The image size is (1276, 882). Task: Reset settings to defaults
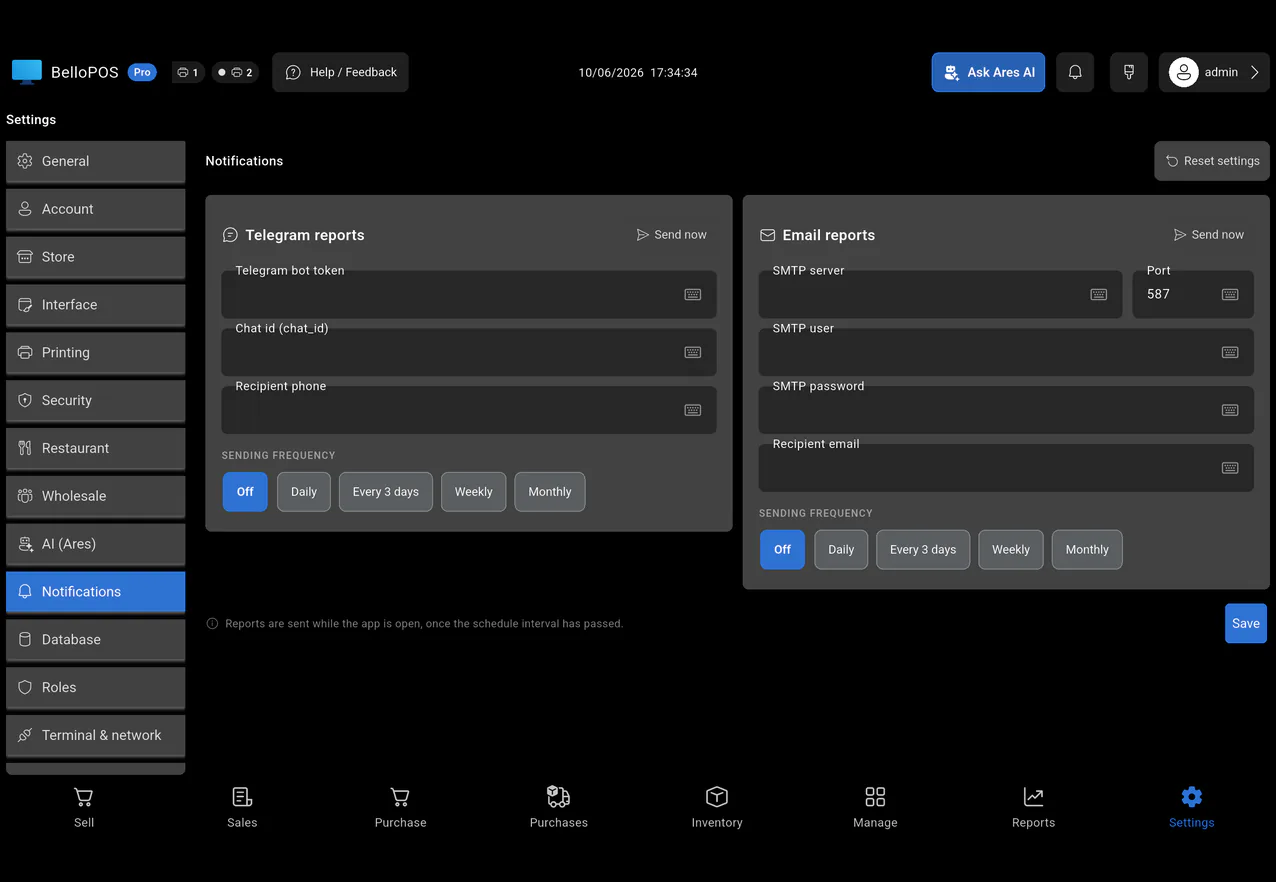coord(1212,161)
